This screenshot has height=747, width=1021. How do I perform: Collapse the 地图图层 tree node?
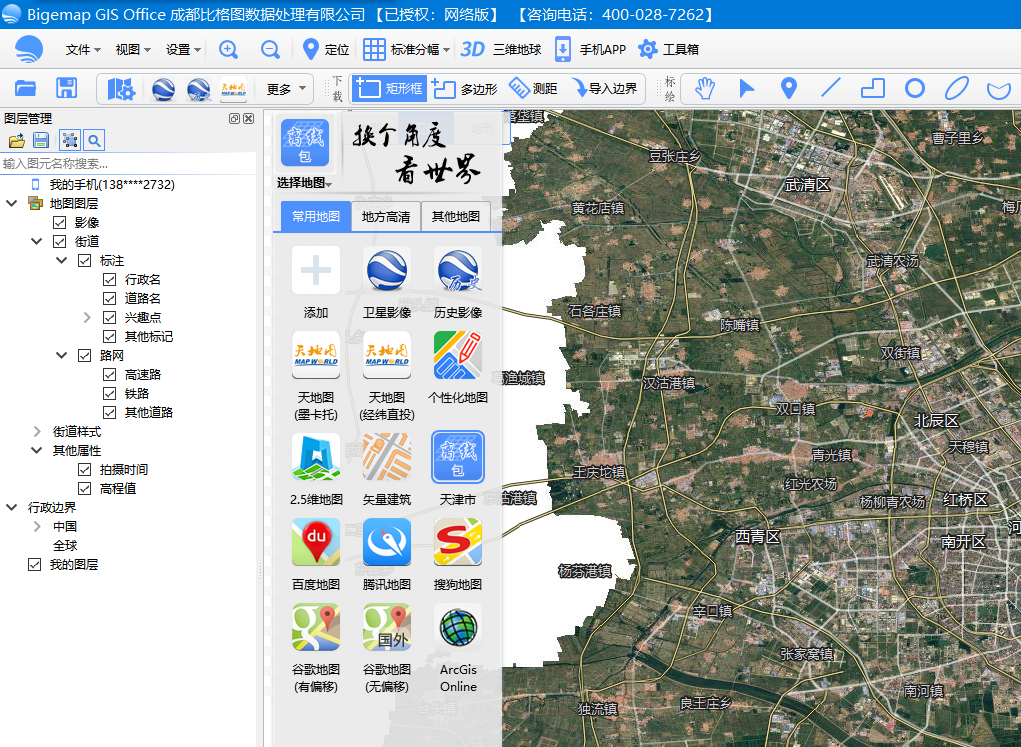(11, 203)
